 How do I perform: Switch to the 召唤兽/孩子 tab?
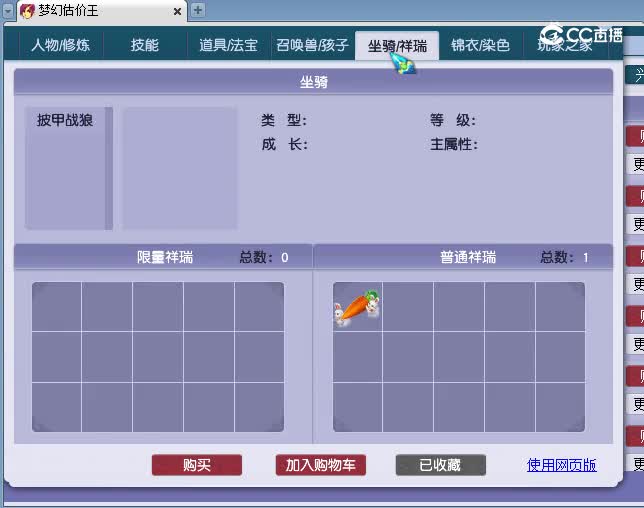pos(313,45)
